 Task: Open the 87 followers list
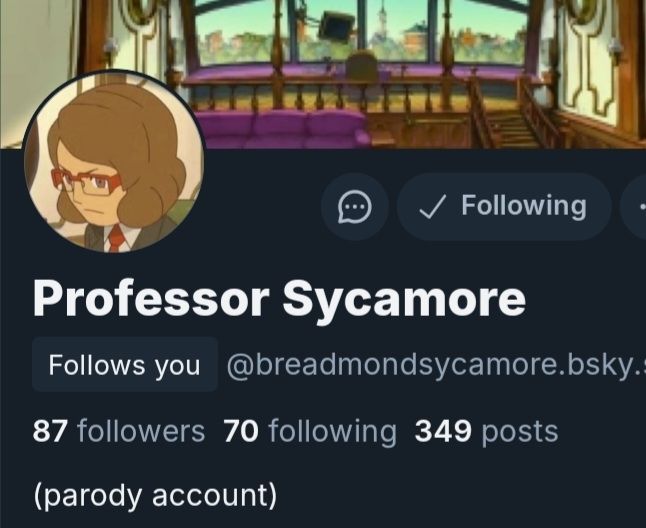coord(119,431)
